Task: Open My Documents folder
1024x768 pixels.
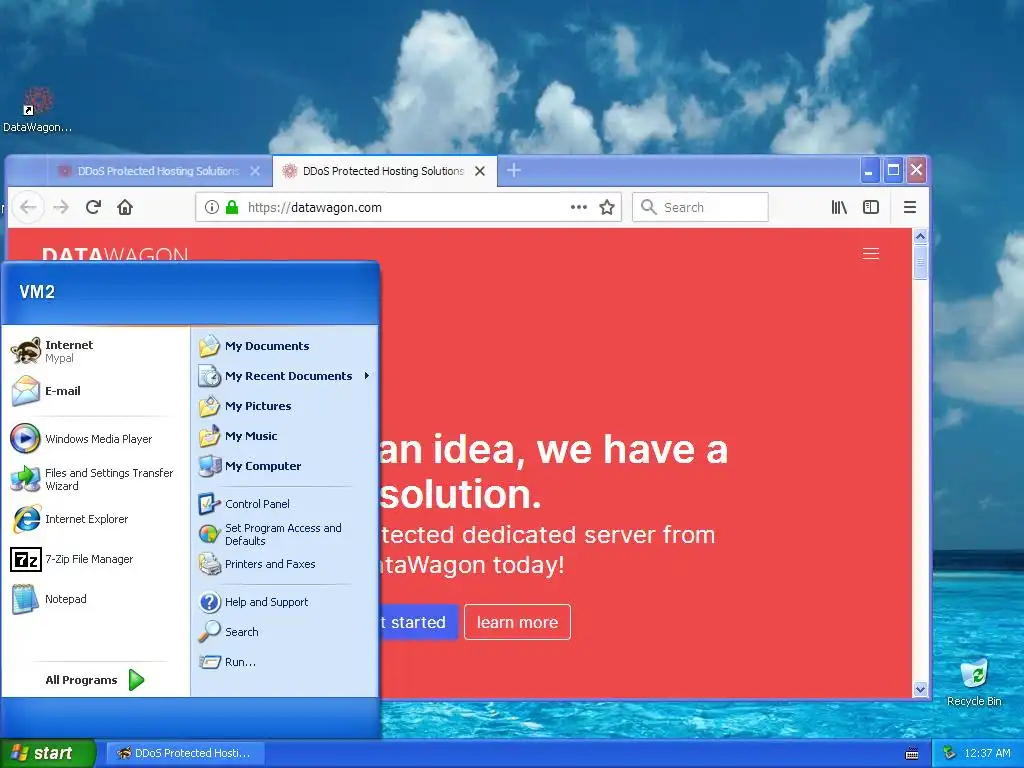Action: (x=285, y=346)
